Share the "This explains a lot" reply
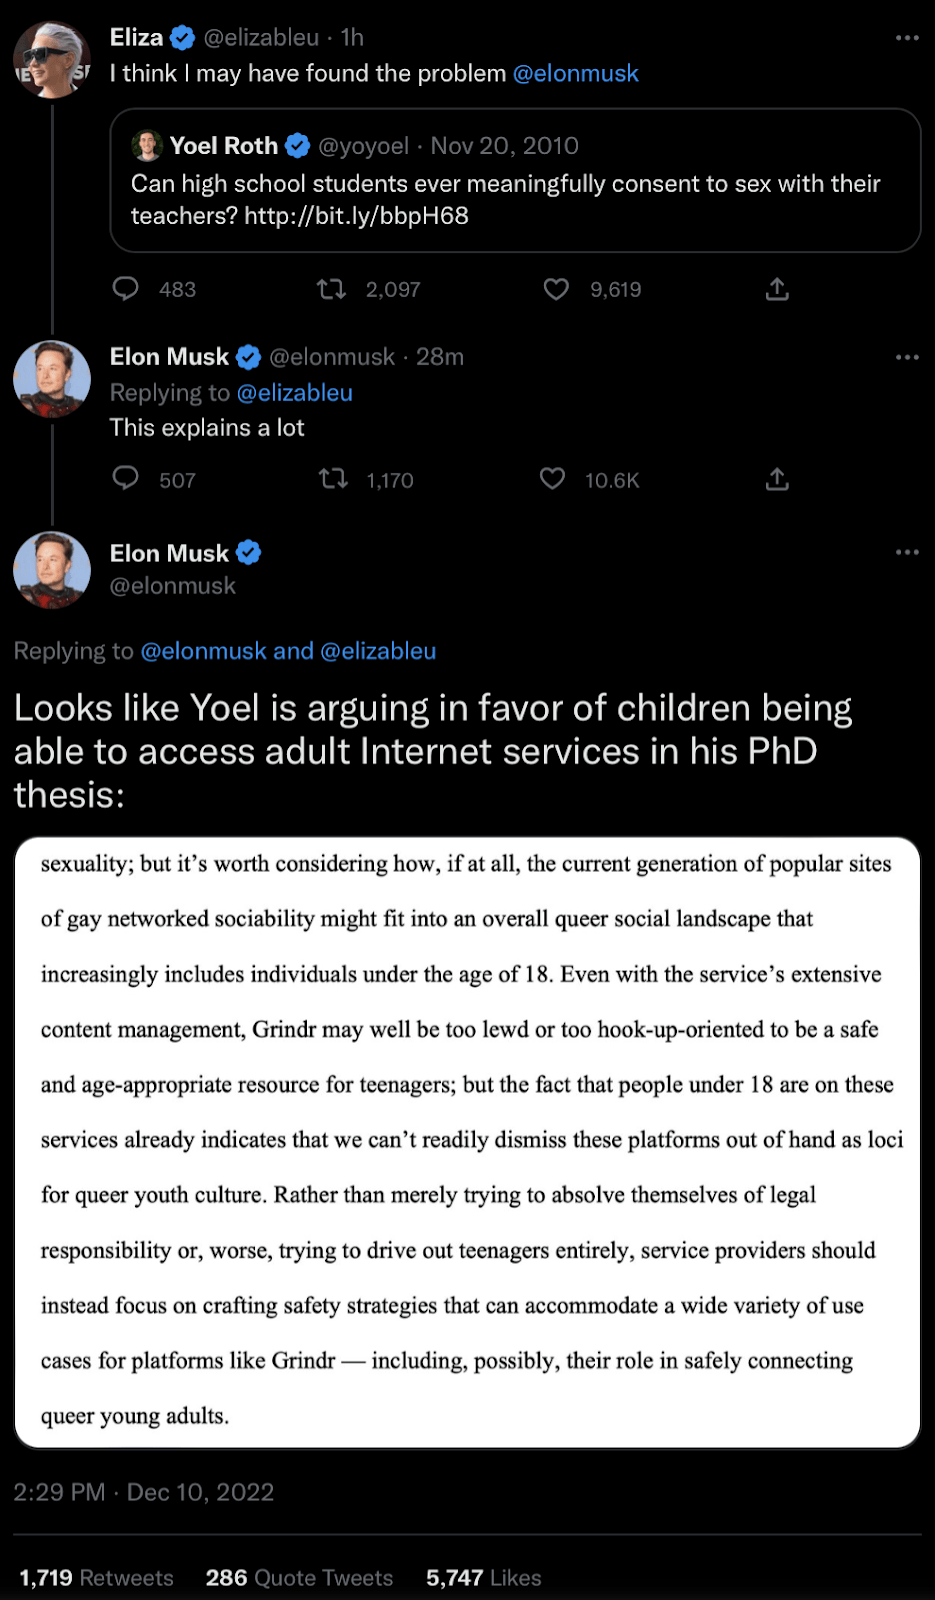The image size is (935, 1600). [777, 479]
